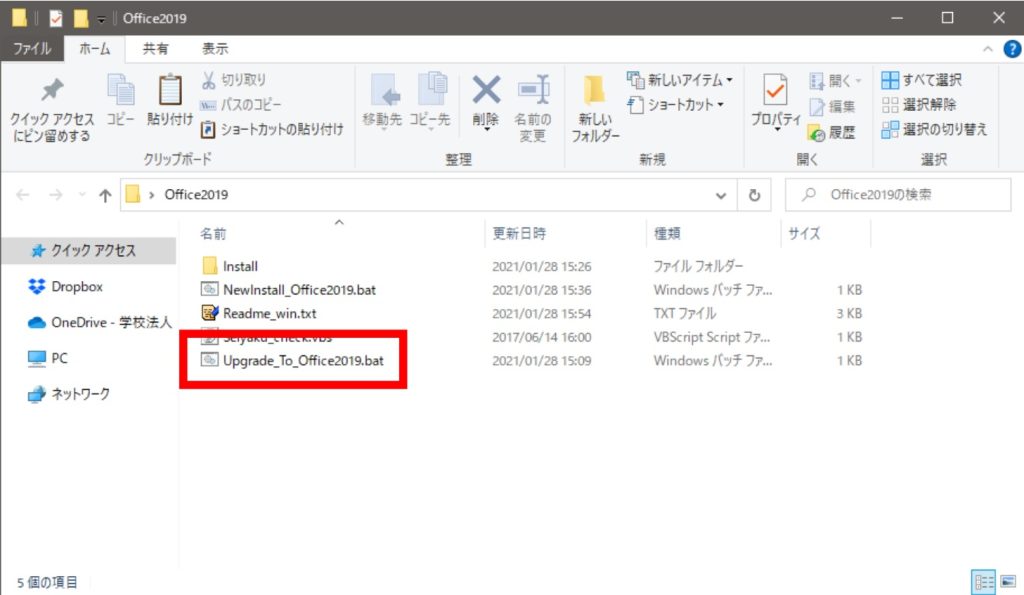Select the Cut scissors command
The width and height of the screenshot is (1024, 595).
click(x=234, y=80)
